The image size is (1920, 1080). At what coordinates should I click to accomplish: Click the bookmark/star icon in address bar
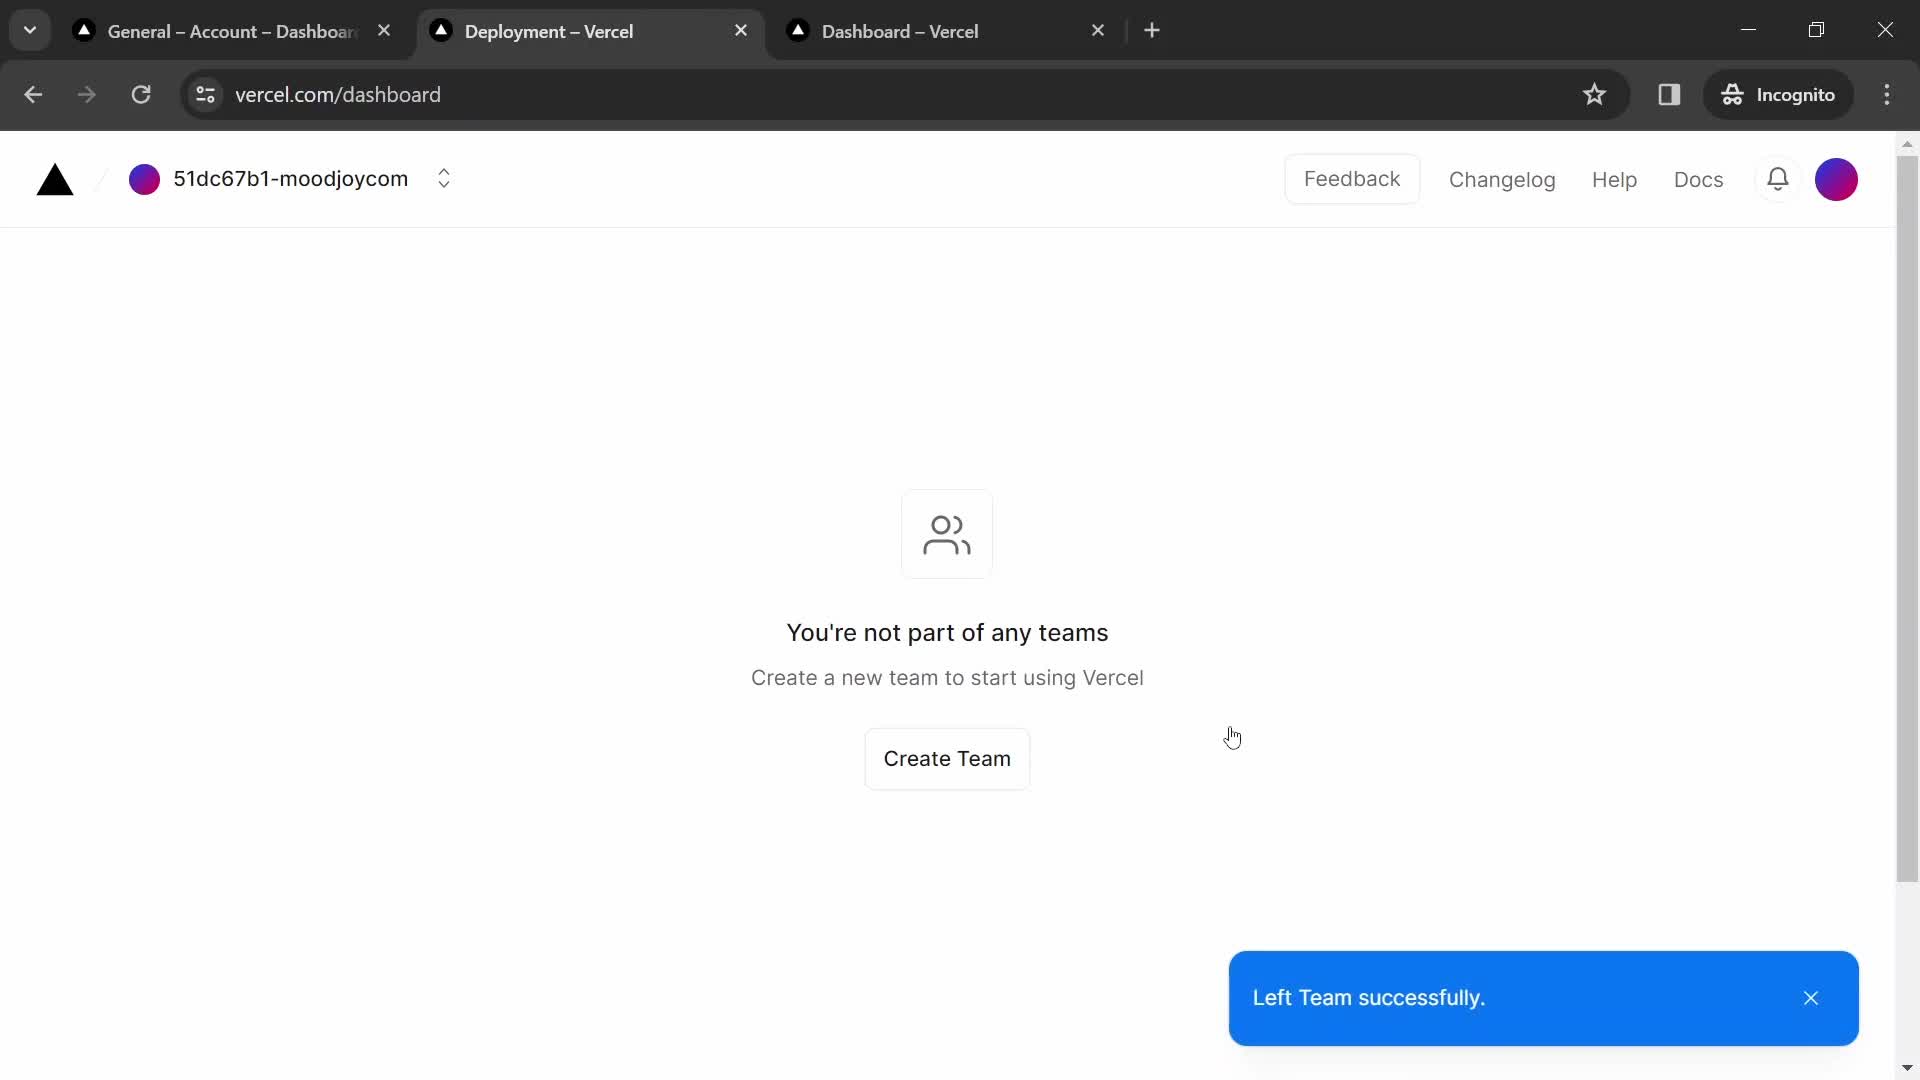pyautogui.click(x=1594, y=94)
